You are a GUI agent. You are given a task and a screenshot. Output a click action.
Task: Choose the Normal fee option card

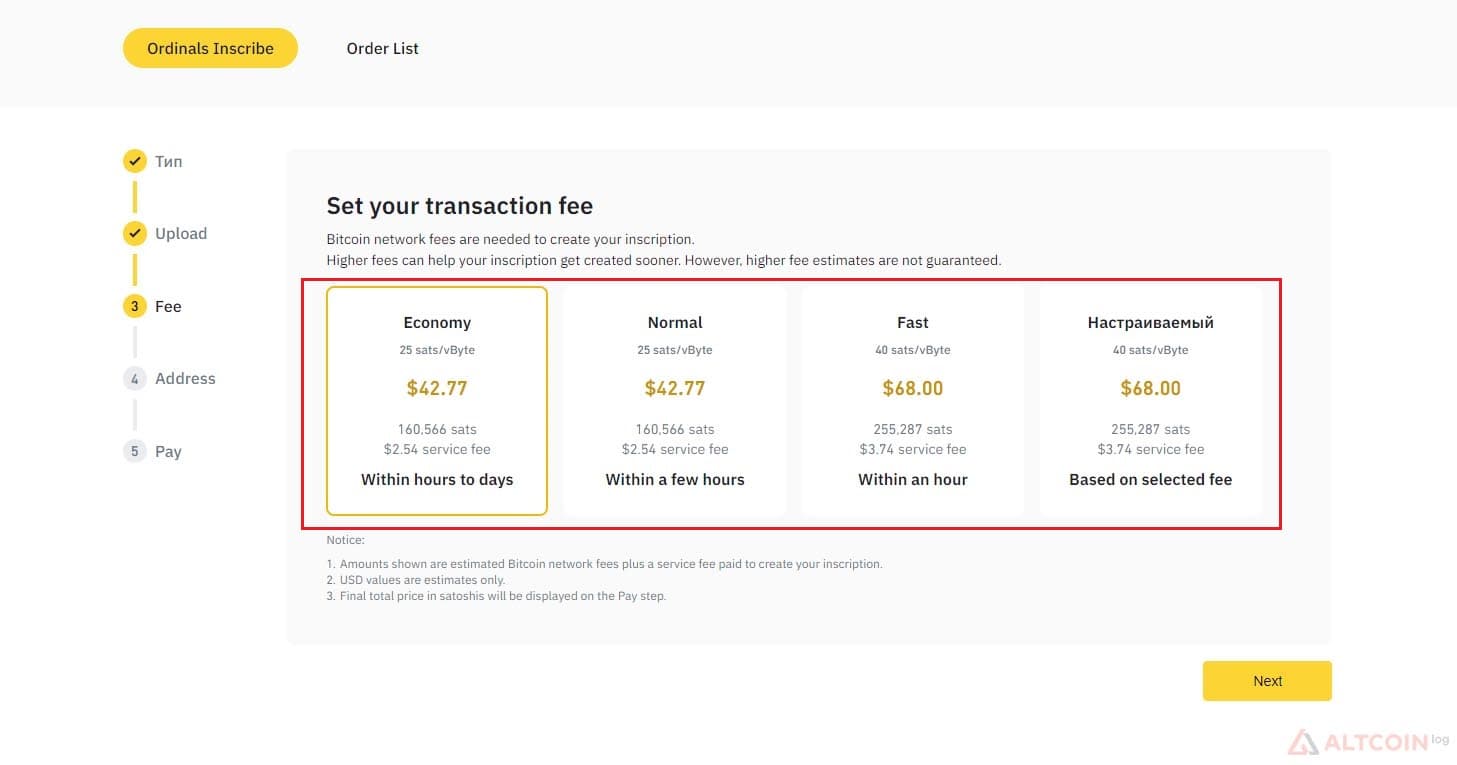click(x=675, y=401)
